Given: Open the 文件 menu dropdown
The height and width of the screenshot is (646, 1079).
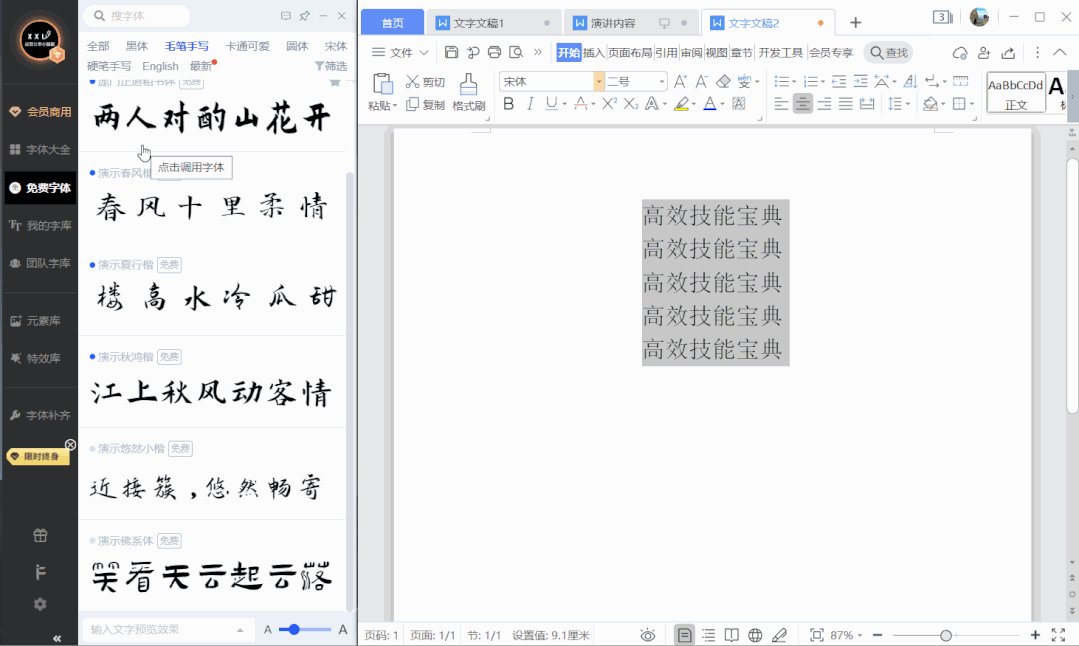Looking at the screenshot, I should pyautogui.click(x=400, y=52).
